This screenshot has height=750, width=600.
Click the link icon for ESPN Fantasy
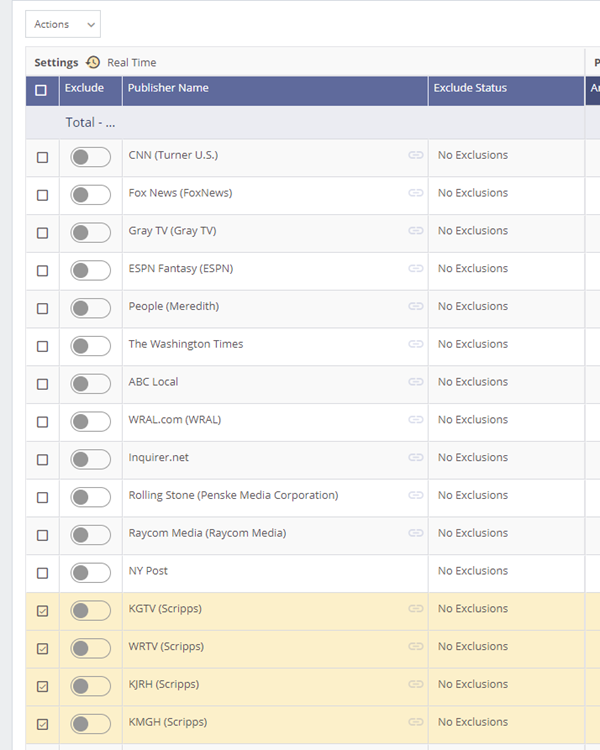[x=415, y=269]
